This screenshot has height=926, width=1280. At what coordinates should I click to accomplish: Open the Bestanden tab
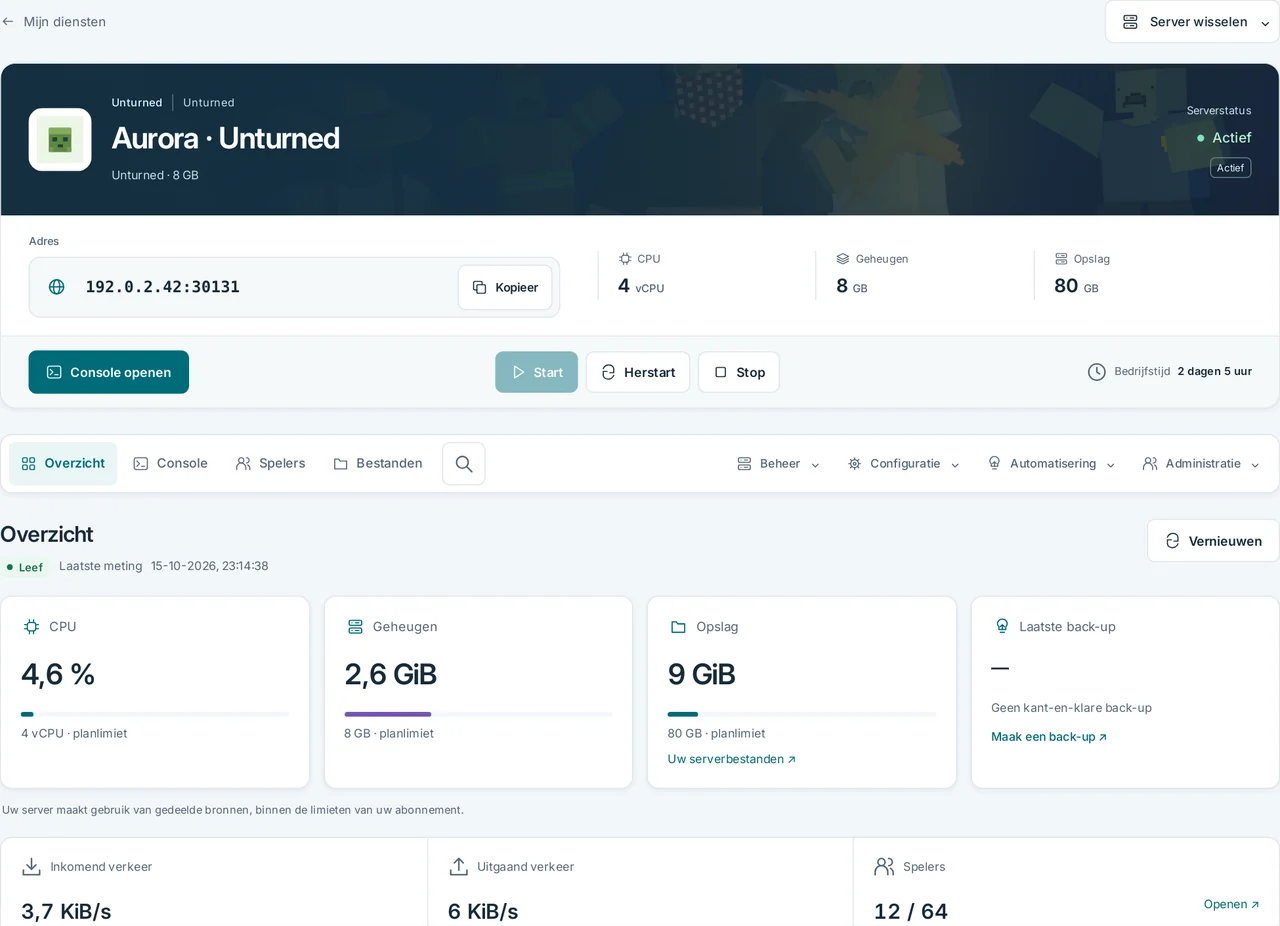pyautogui.click(x=378, y=464)
